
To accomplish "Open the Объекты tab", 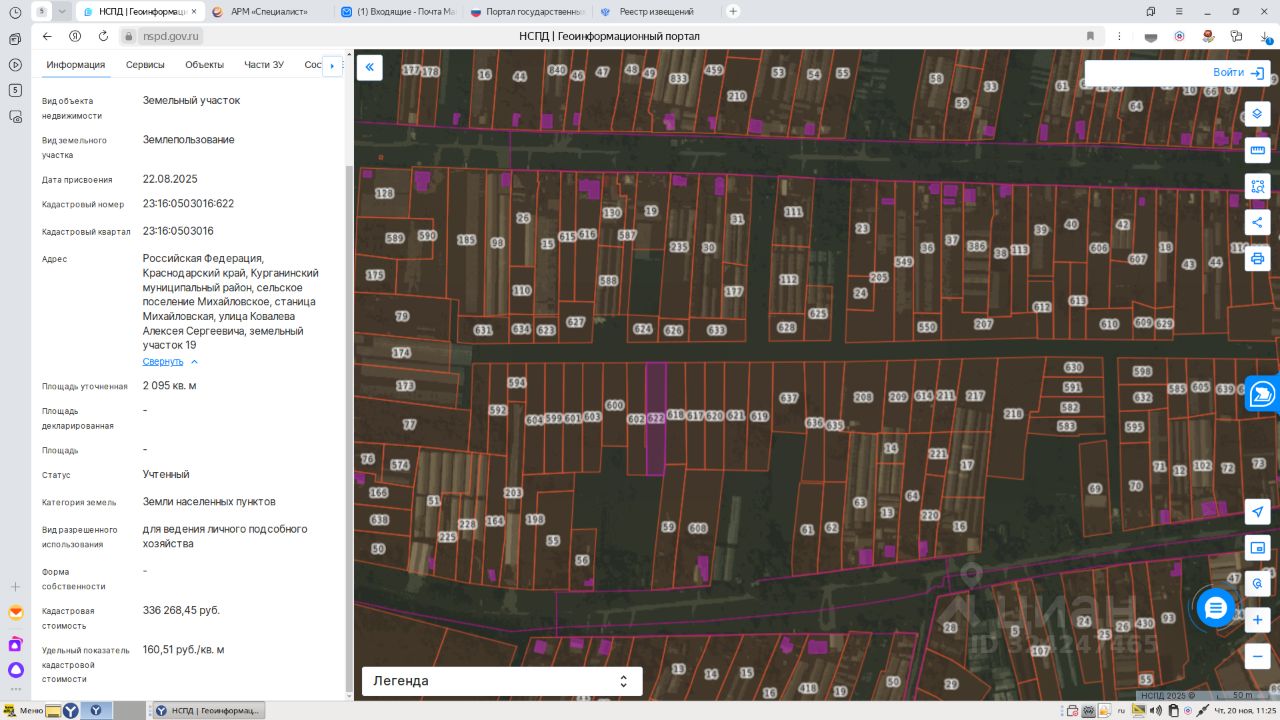I will tap(204, 65).
